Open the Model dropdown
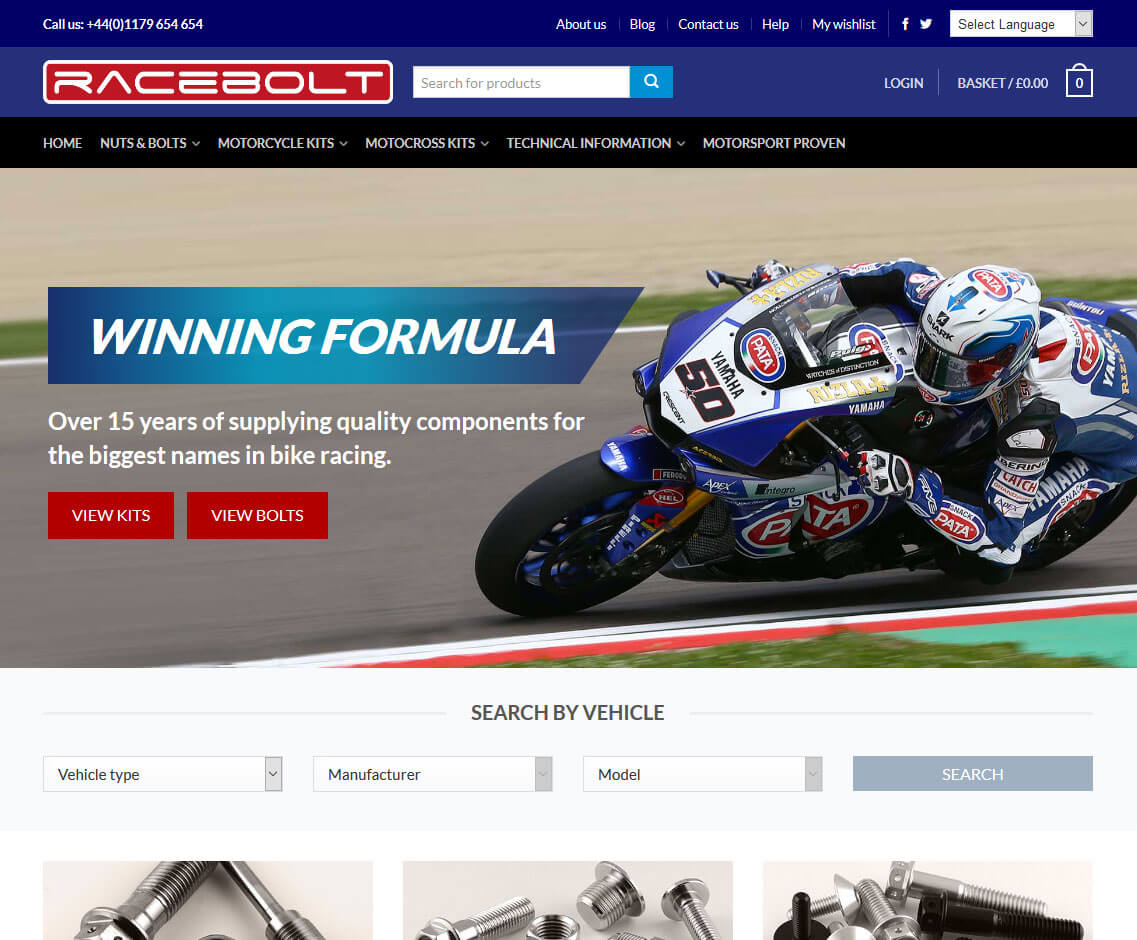 (x=702, y=774)
